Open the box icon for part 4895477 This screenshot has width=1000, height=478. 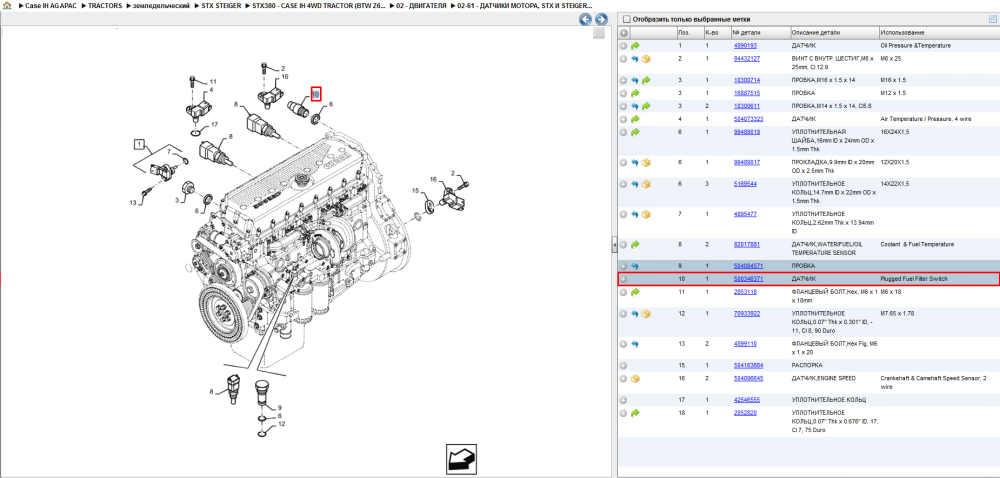coord(645,214)
